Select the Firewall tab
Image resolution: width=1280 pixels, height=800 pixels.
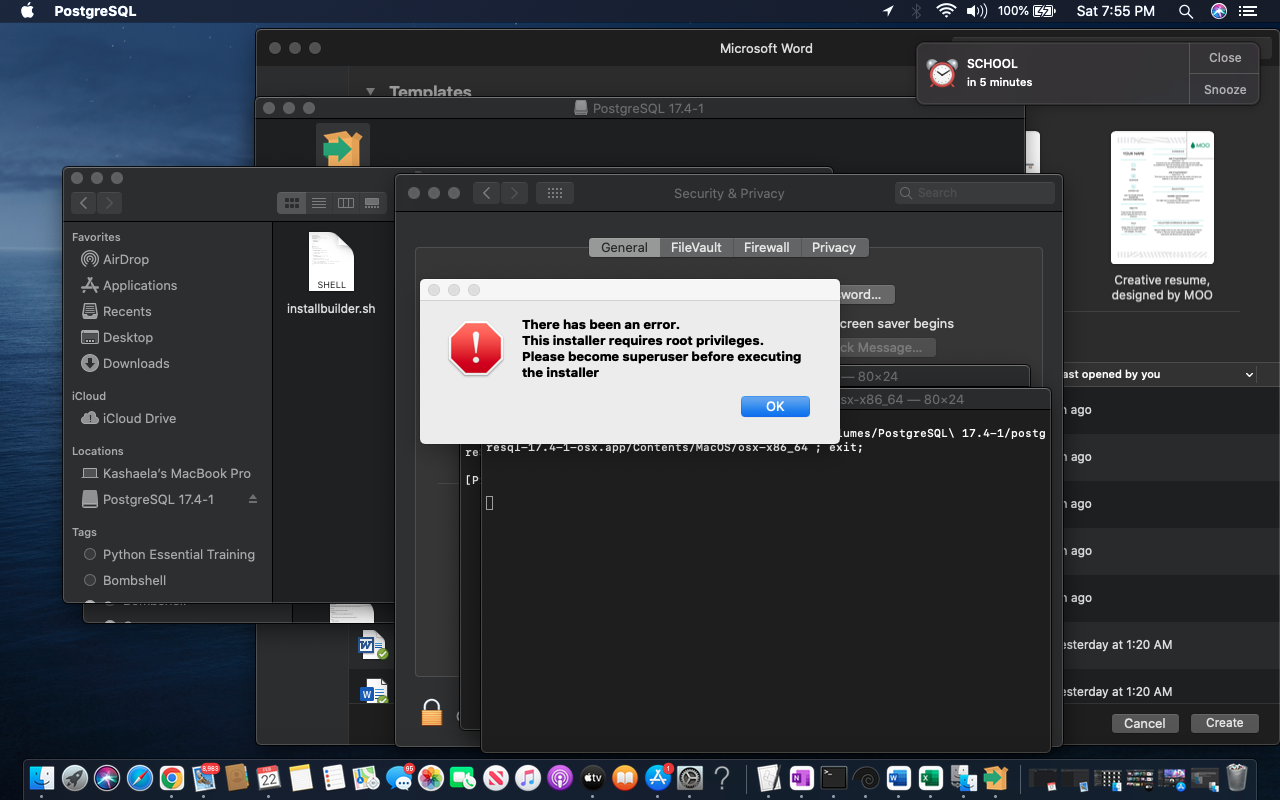(x=766, y=247)
